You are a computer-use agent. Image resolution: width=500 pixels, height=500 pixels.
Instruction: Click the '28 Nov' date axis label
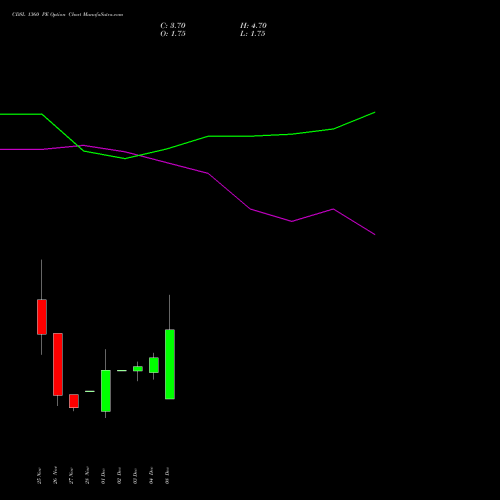coord(87,476)
